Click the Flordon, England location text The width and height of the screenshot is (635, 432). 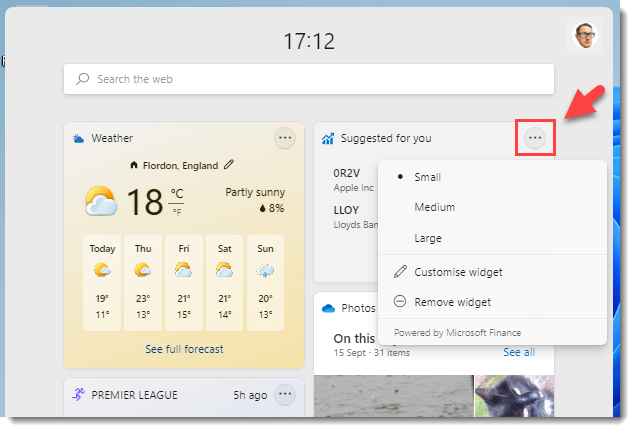click(180, 166)
